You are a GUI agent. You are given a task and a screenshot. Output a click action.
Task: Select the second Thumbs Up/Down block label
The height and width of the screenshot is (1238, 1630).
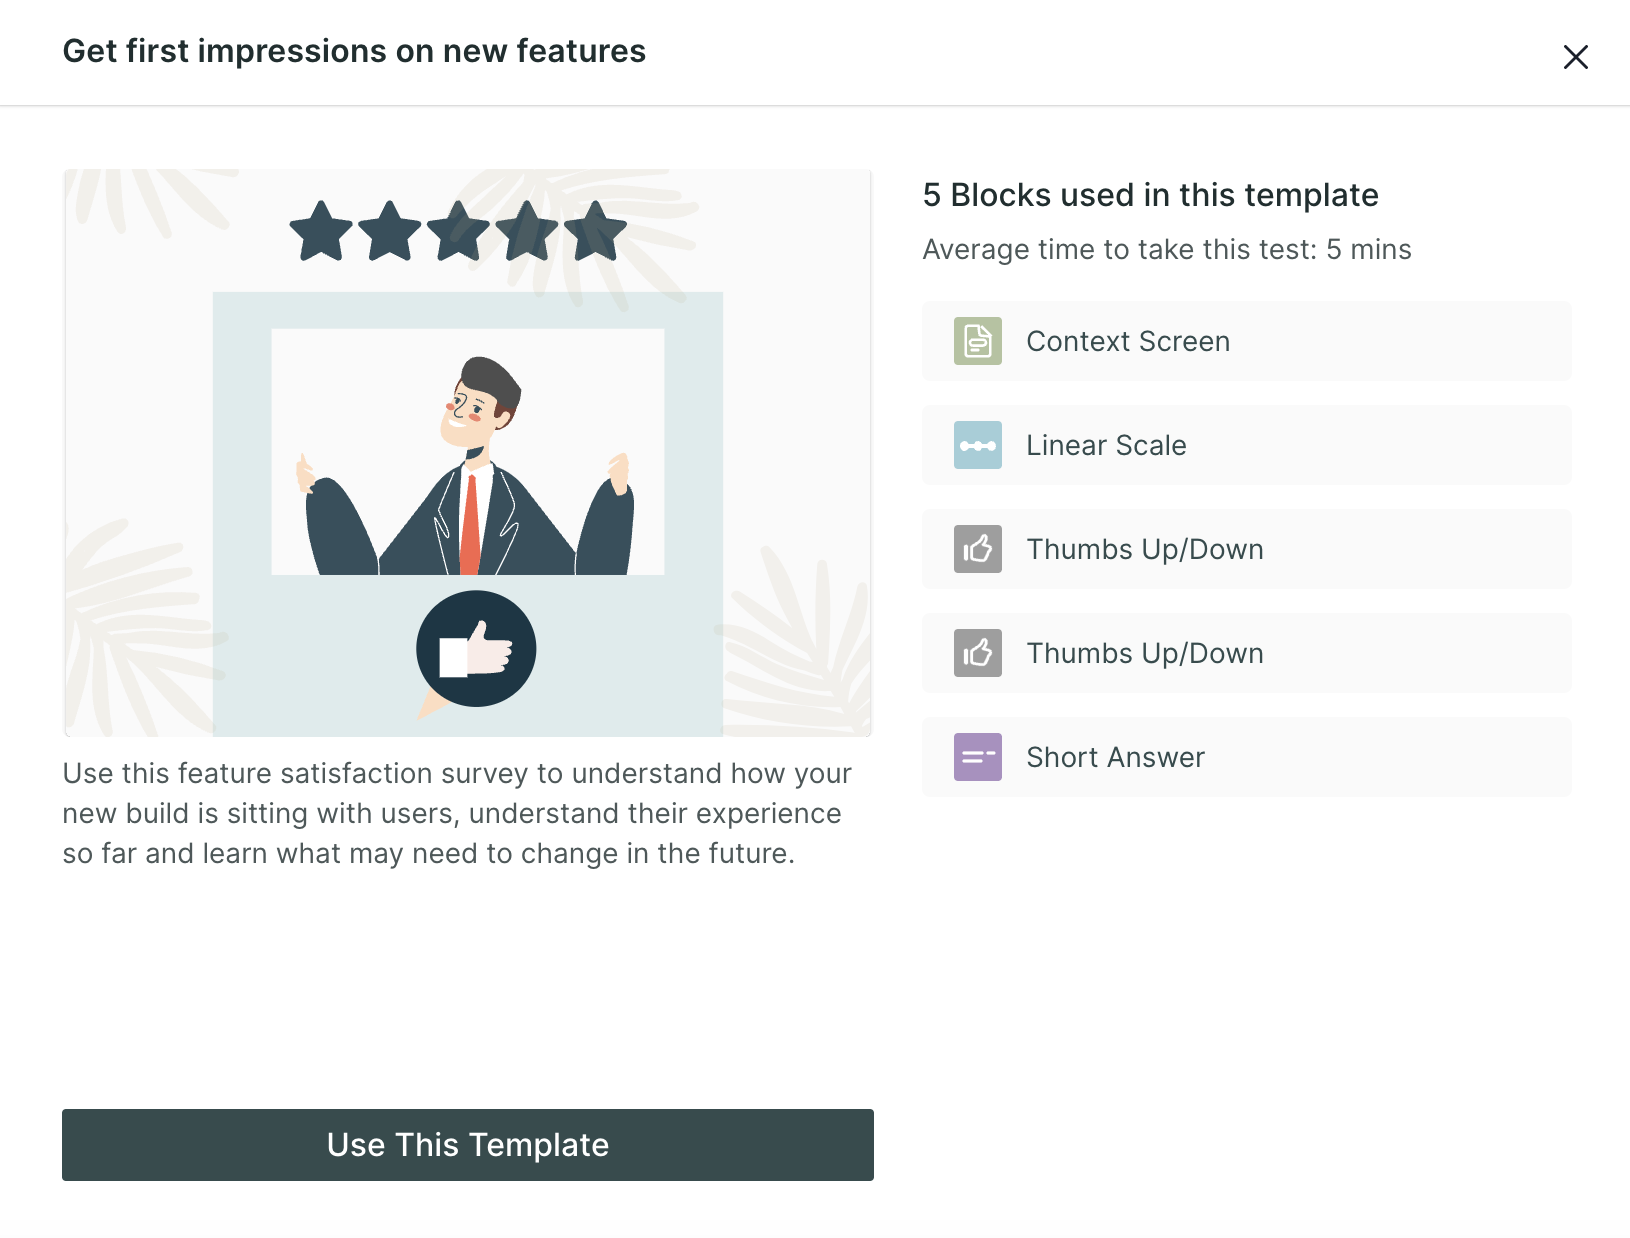1145,653
